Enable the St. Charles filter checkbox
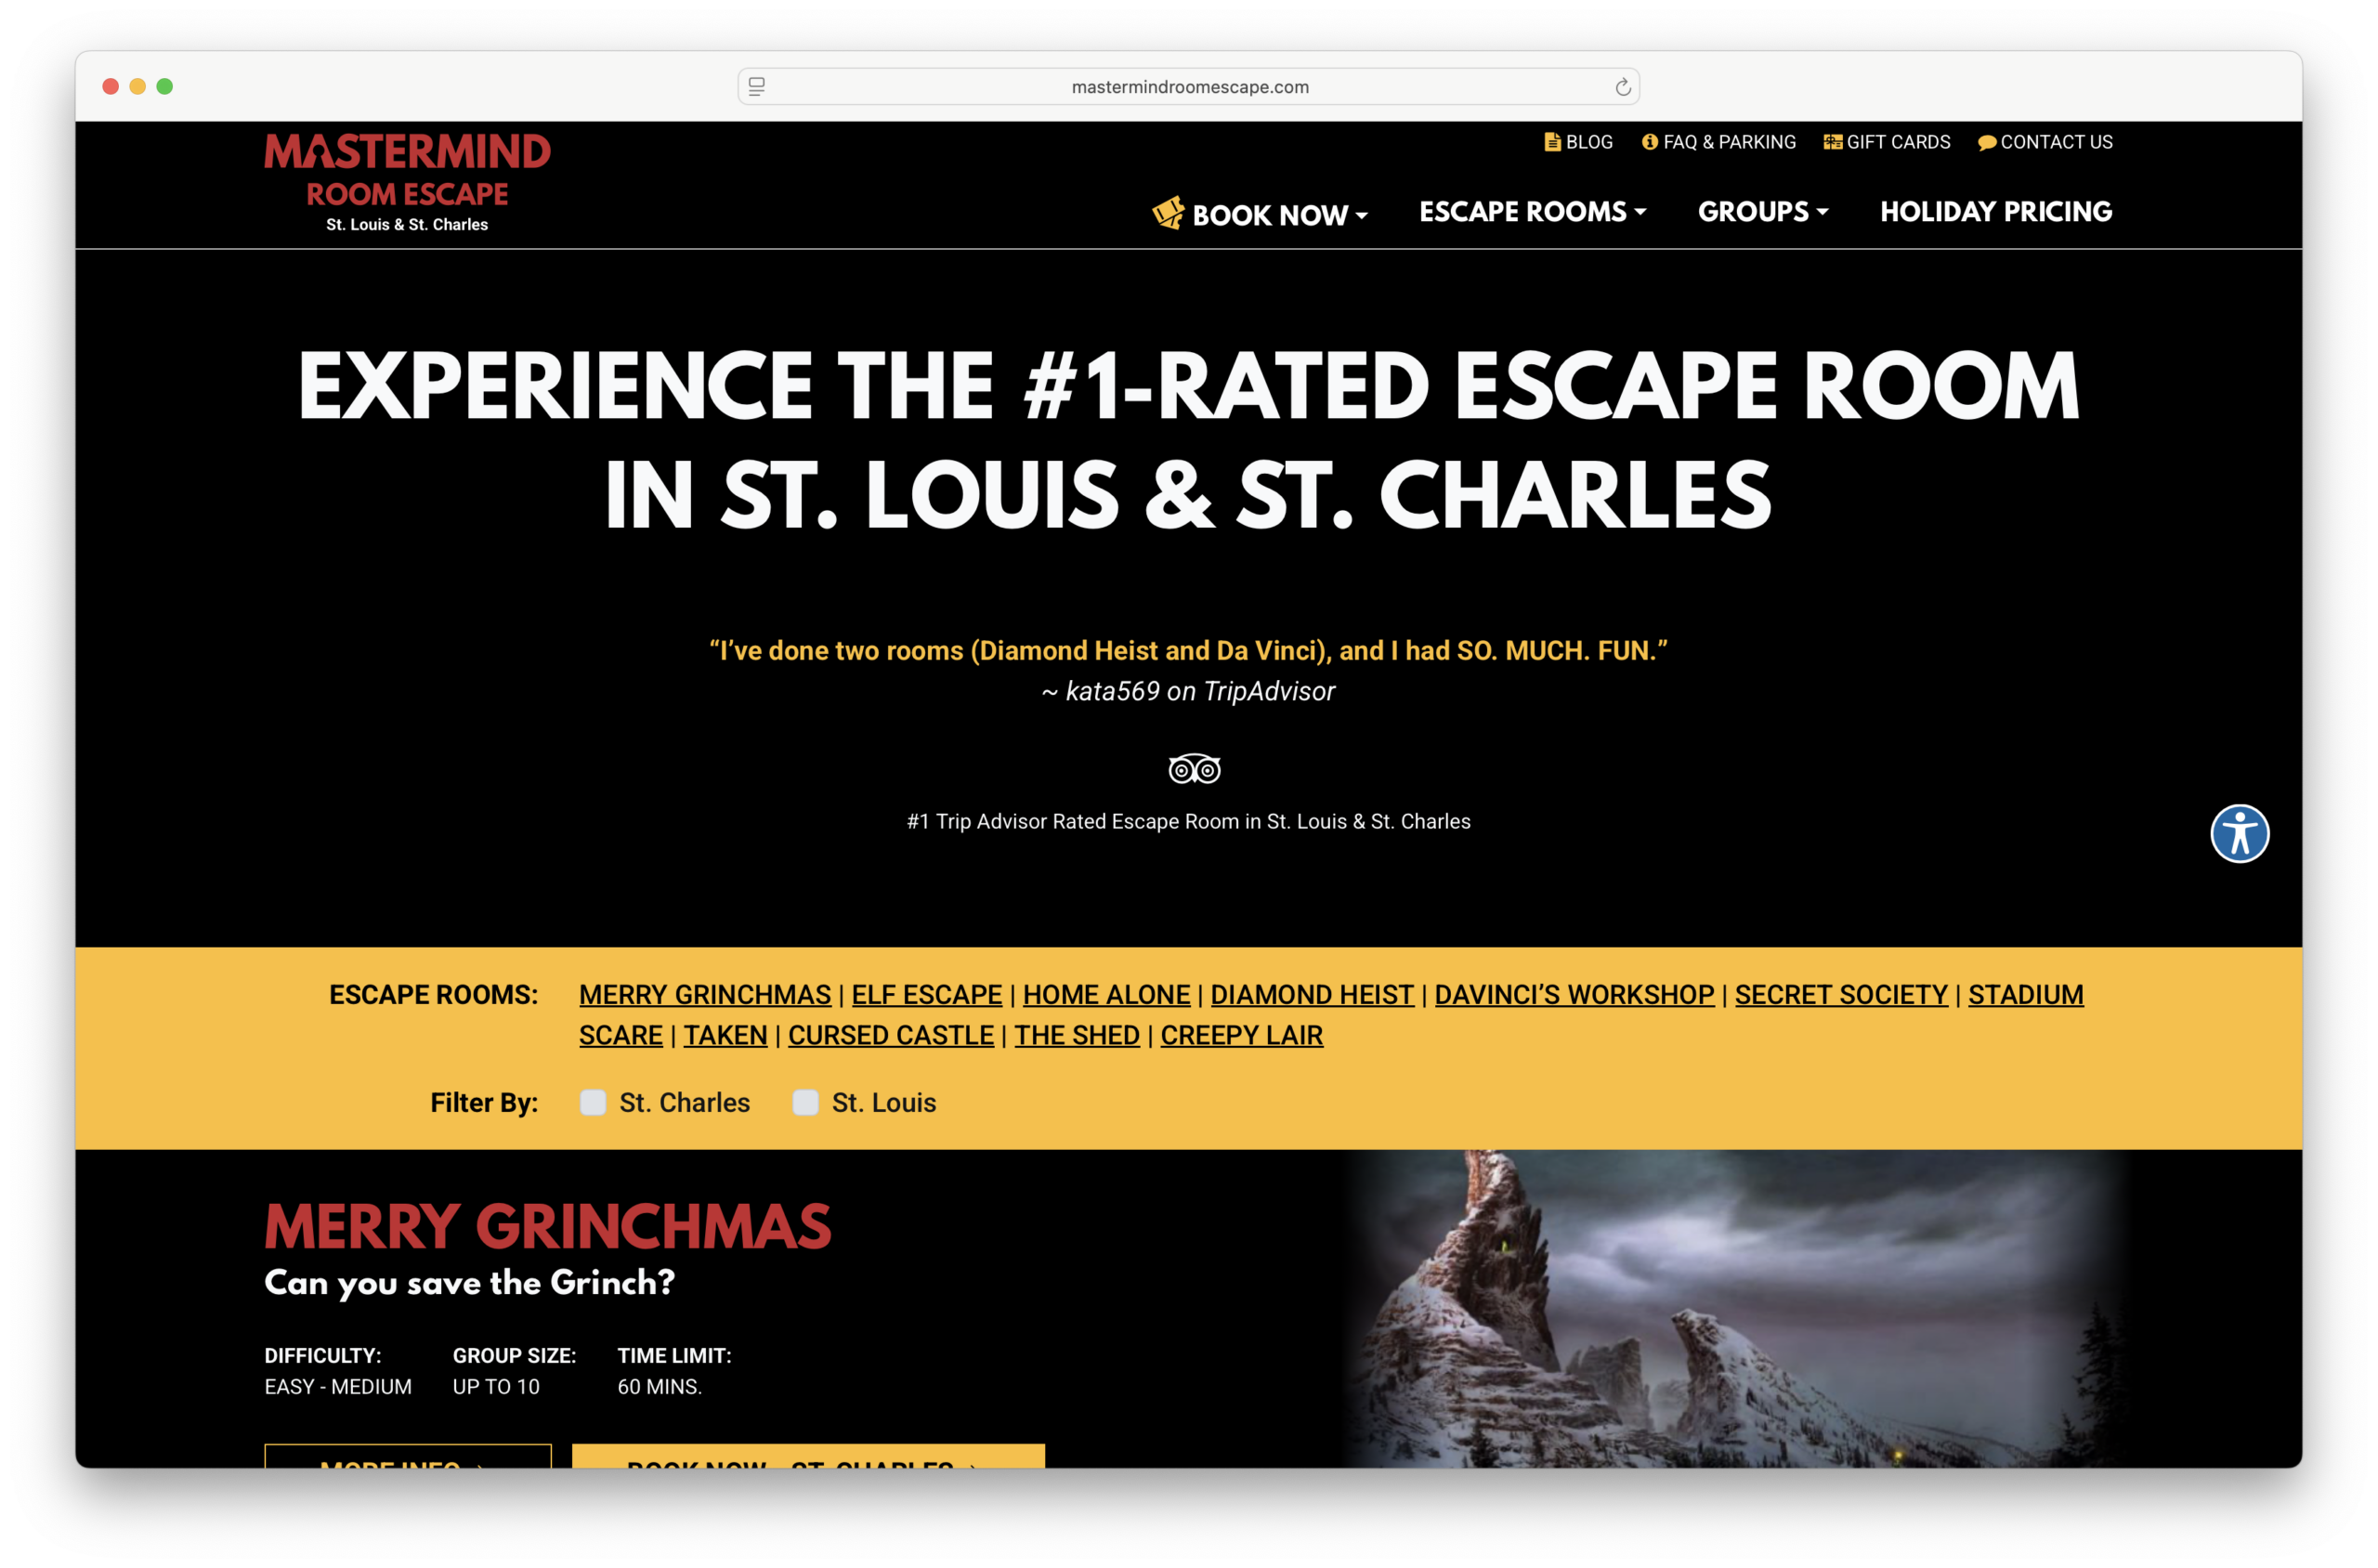2378x1568 pixels. pos(593,1102)
